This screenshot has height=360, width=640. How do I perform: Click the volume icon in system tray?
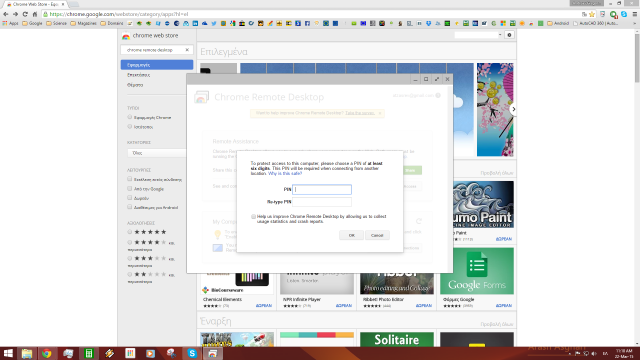(x=594, y=353)
